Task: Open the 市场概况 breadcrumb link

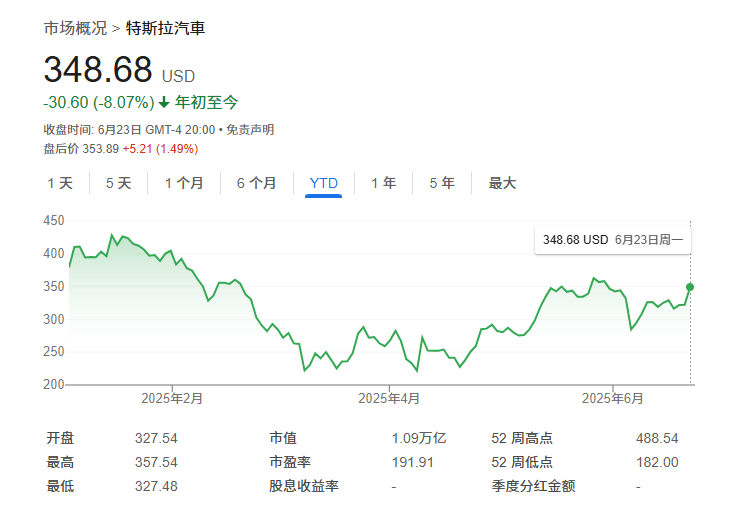Action: 75,28
